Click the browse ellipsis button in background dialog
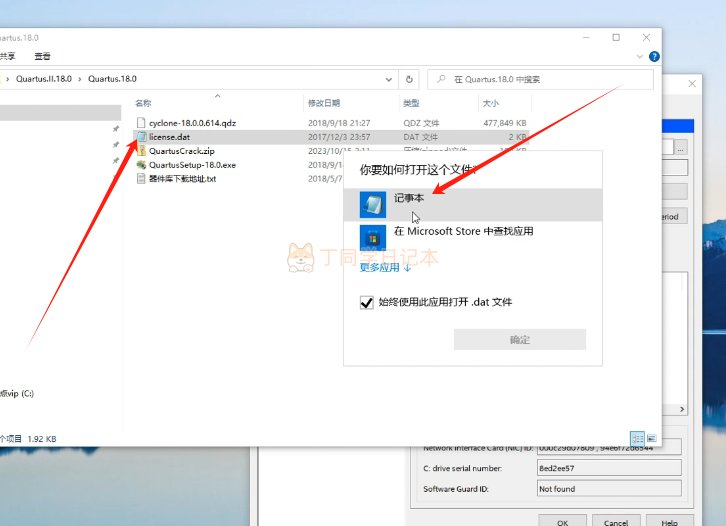Image resolution: width=726 pixels, height=526 pixels. click(x=681, y=148)
